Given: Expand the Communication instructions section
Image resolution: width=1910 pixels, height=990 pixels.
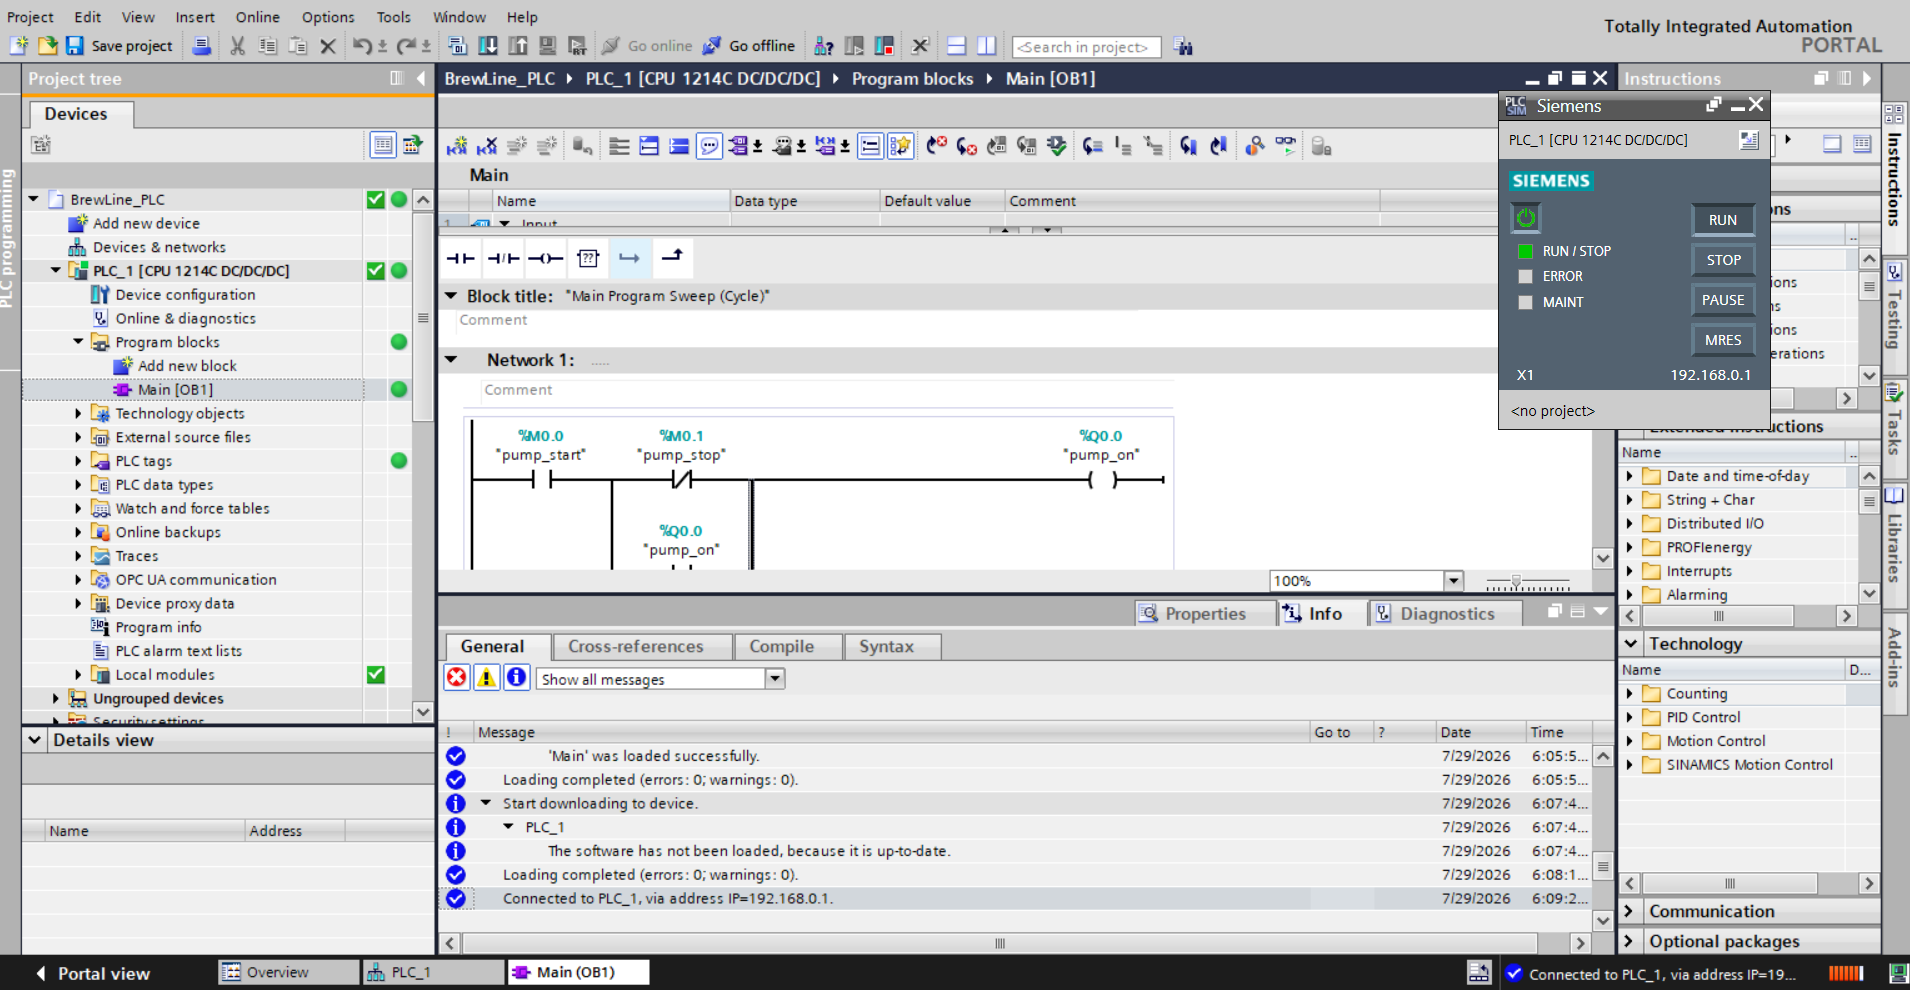Looking at the screenshot, I should click(1629, 911).
